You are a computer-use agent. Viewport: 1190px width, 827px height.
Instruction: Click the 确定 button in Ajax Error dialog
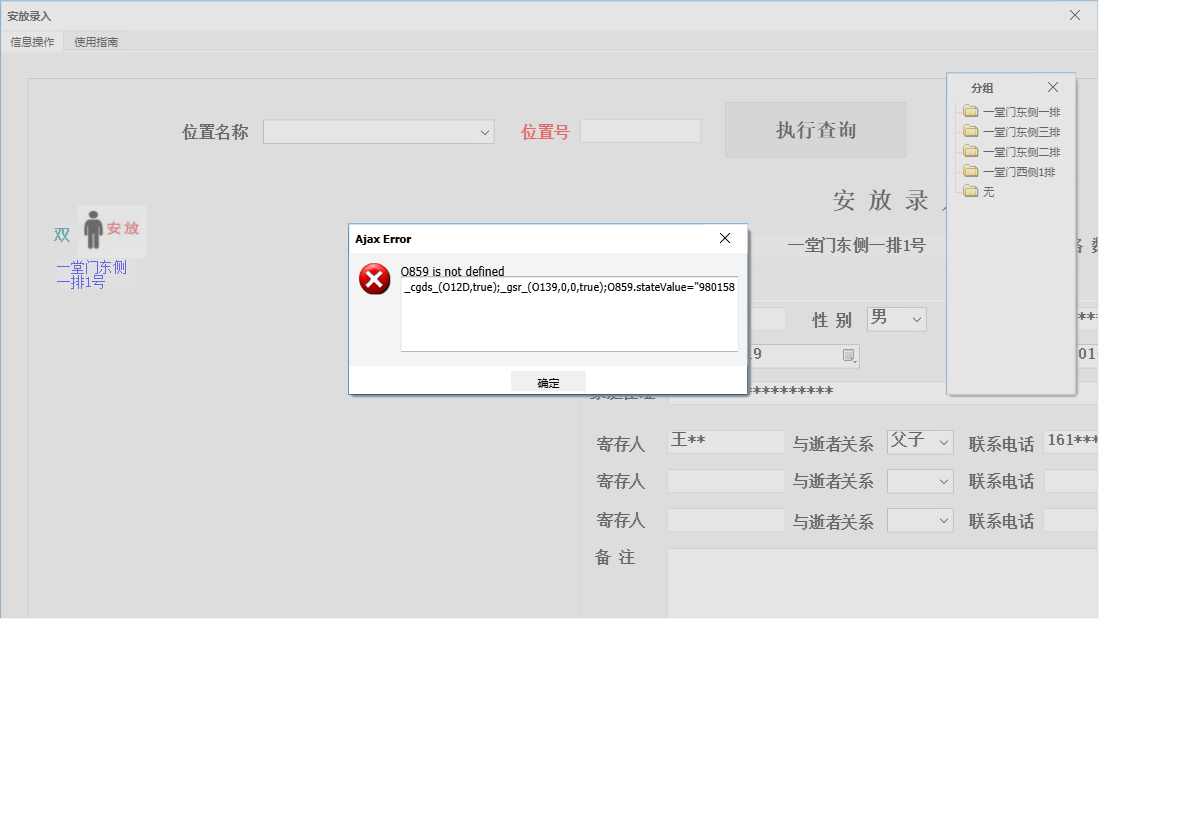click(548, 382)
